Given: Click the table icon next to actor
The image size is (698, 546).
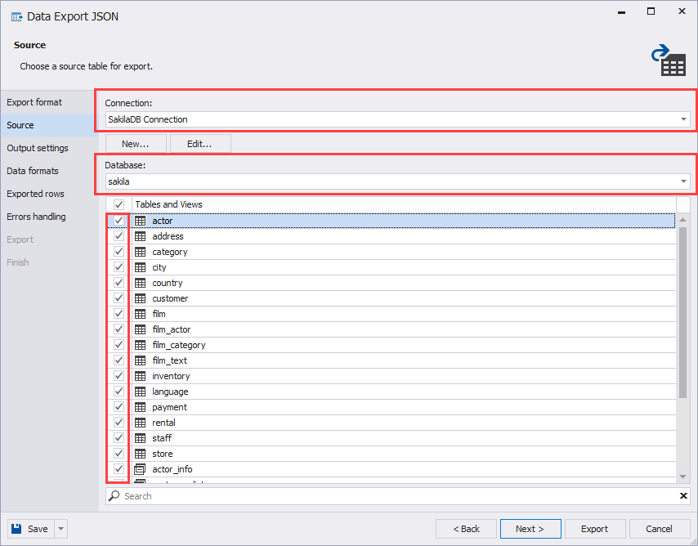Looking at the screenshot, I should (140, 221).
